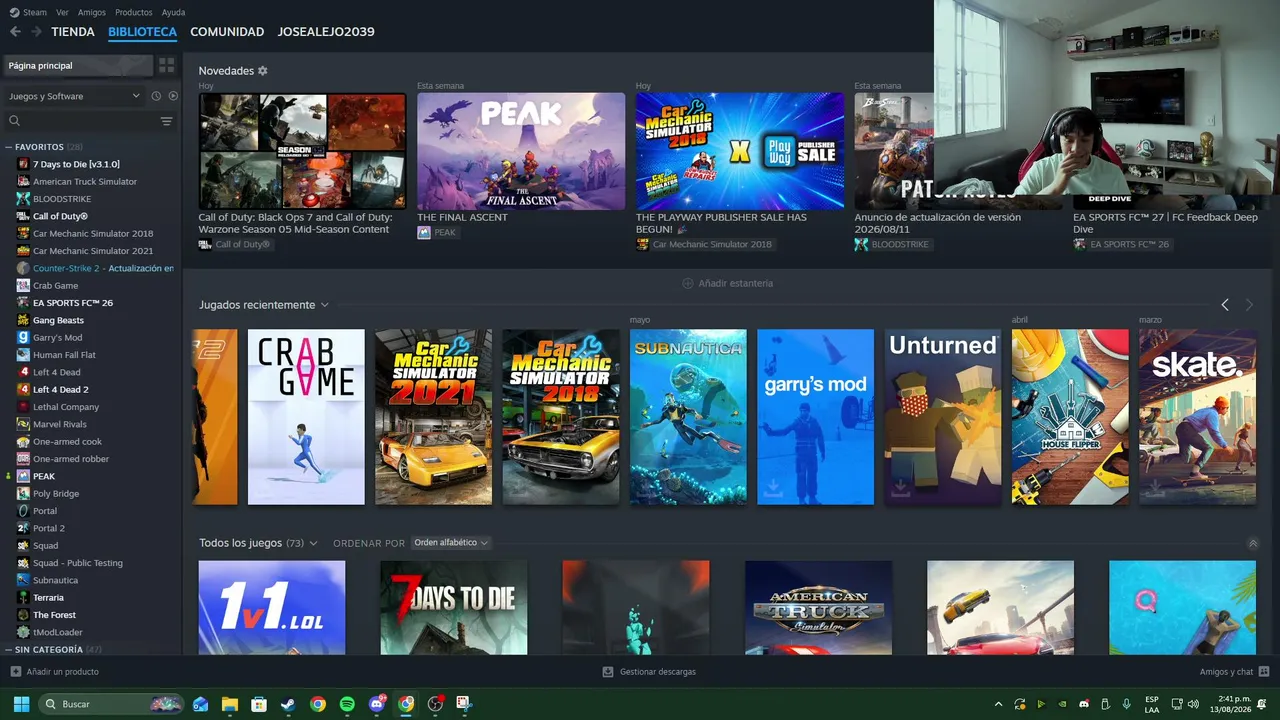1280x720 pixels.
Task: Switch to COMUNIDAD tab
Action: [227, 32]
